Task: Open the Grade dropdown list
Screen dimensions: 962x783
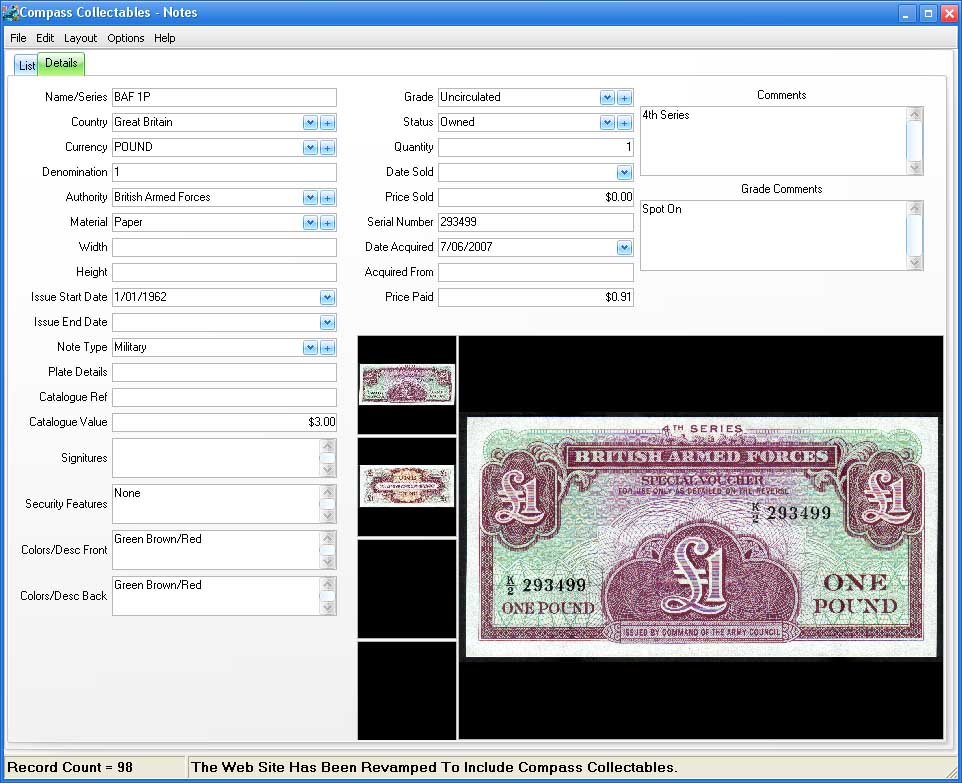Action: click(607, 98)
